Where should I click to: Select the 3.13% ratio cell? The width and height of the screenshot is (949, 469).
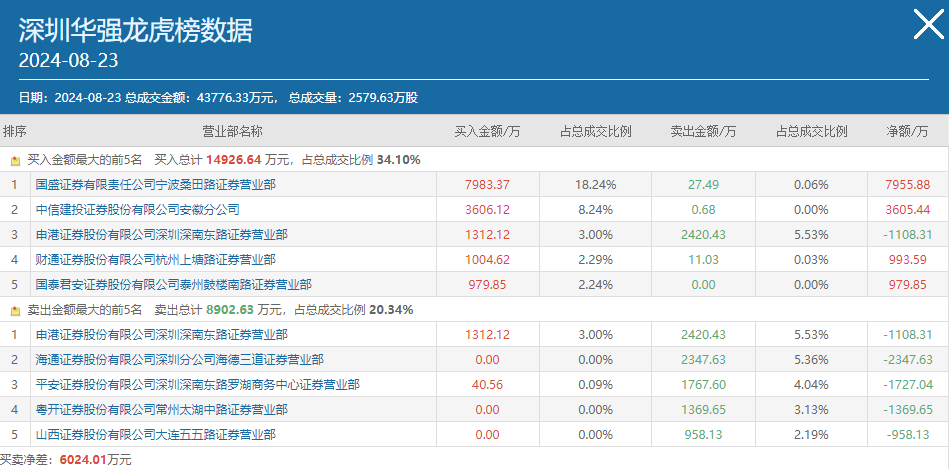(811, 410)
